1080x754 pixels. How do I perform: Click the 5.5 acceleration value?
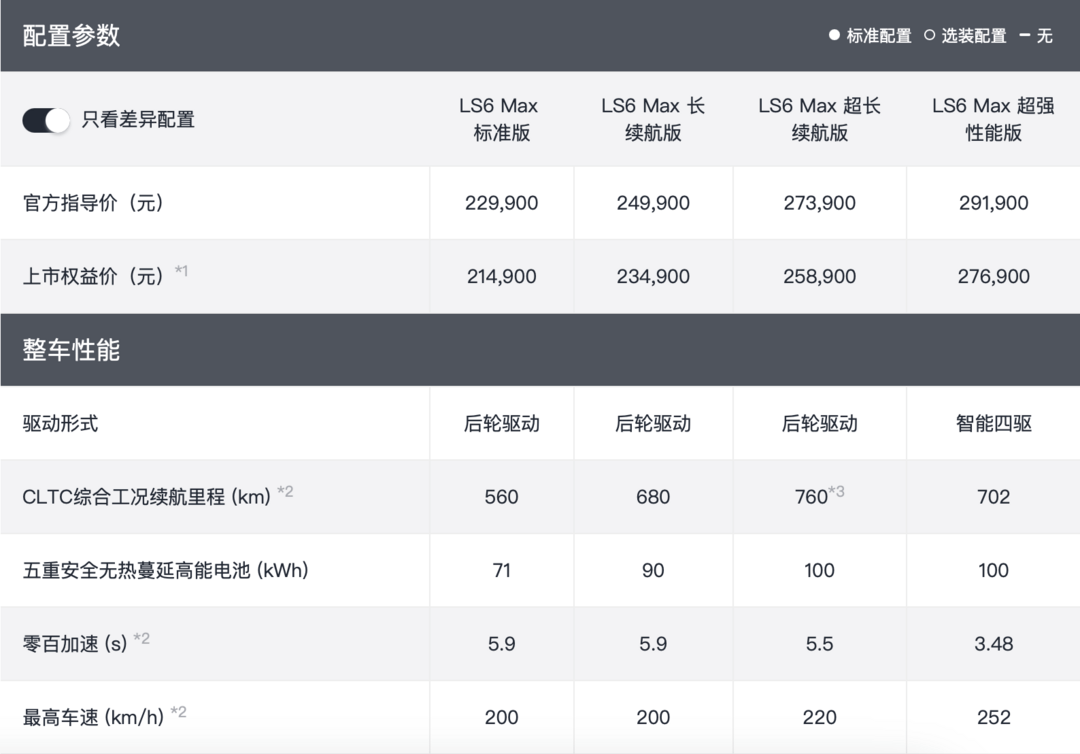[x=820, y=644]
